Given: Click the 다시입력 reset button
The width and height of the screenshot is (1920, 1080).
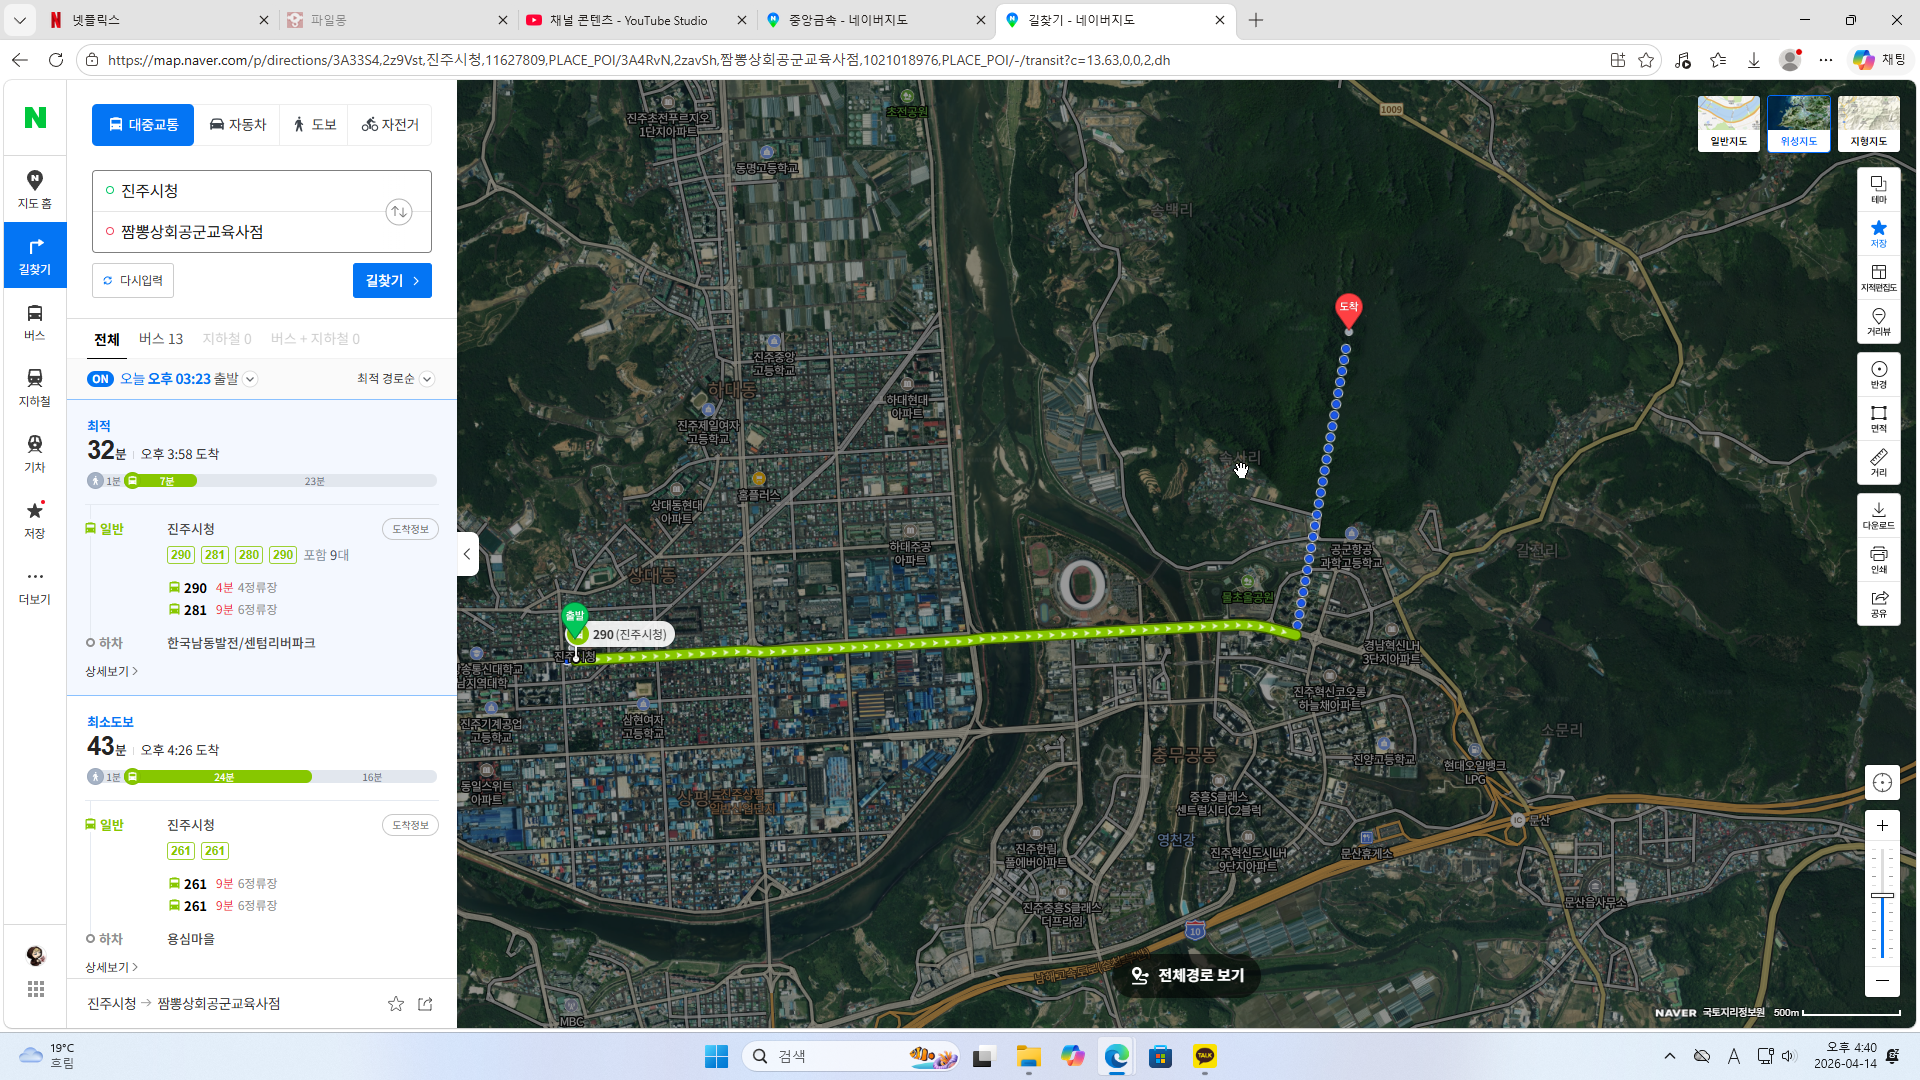Looking at the screenshot, I should [133, 281].
